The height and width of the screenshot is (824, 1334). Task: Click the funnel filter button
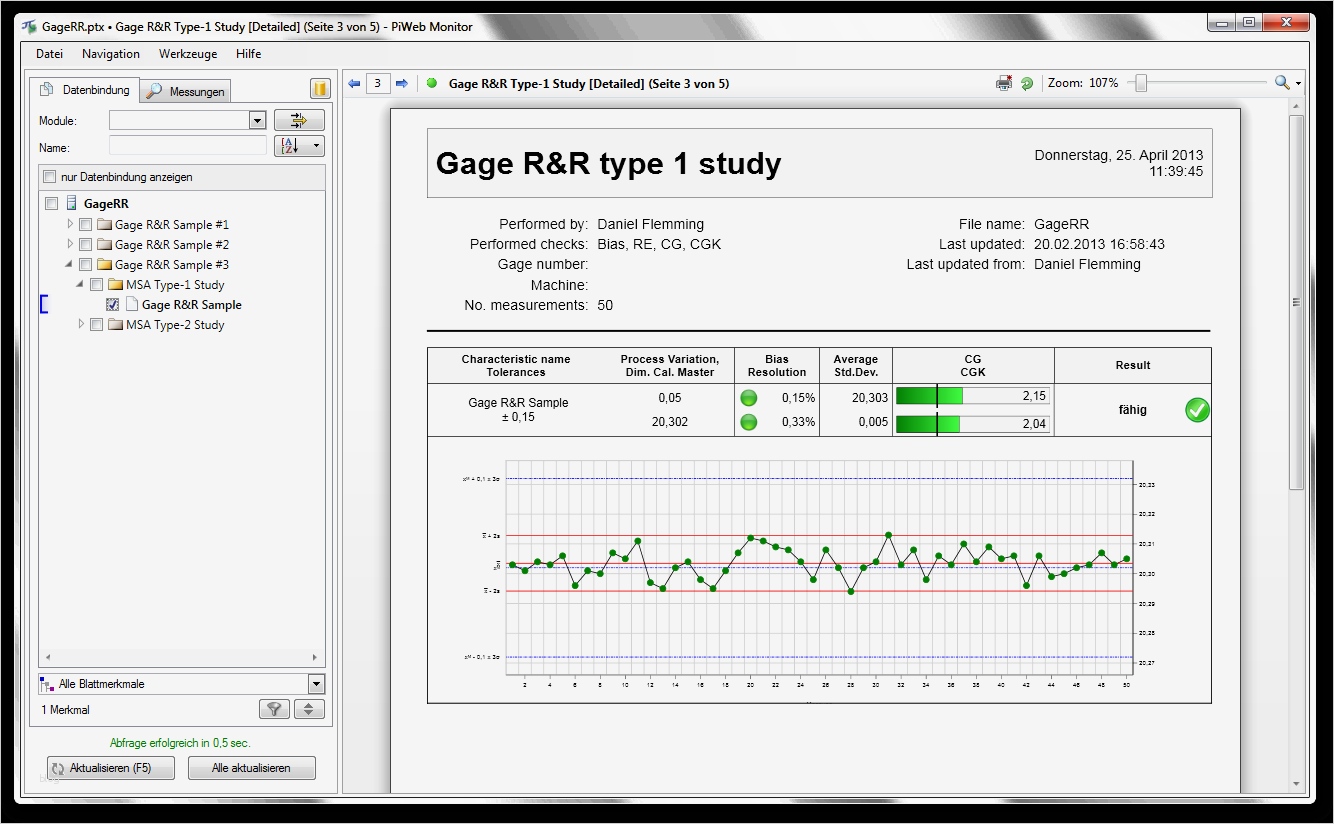click(273, 709)
